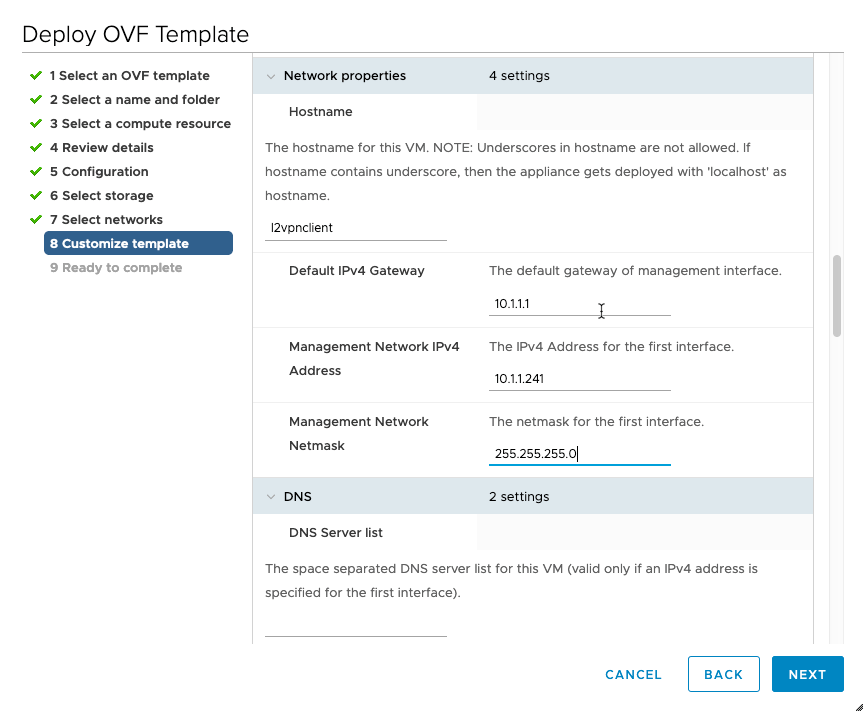Click the empty DNS Server list field

click(x=355, y=625)
